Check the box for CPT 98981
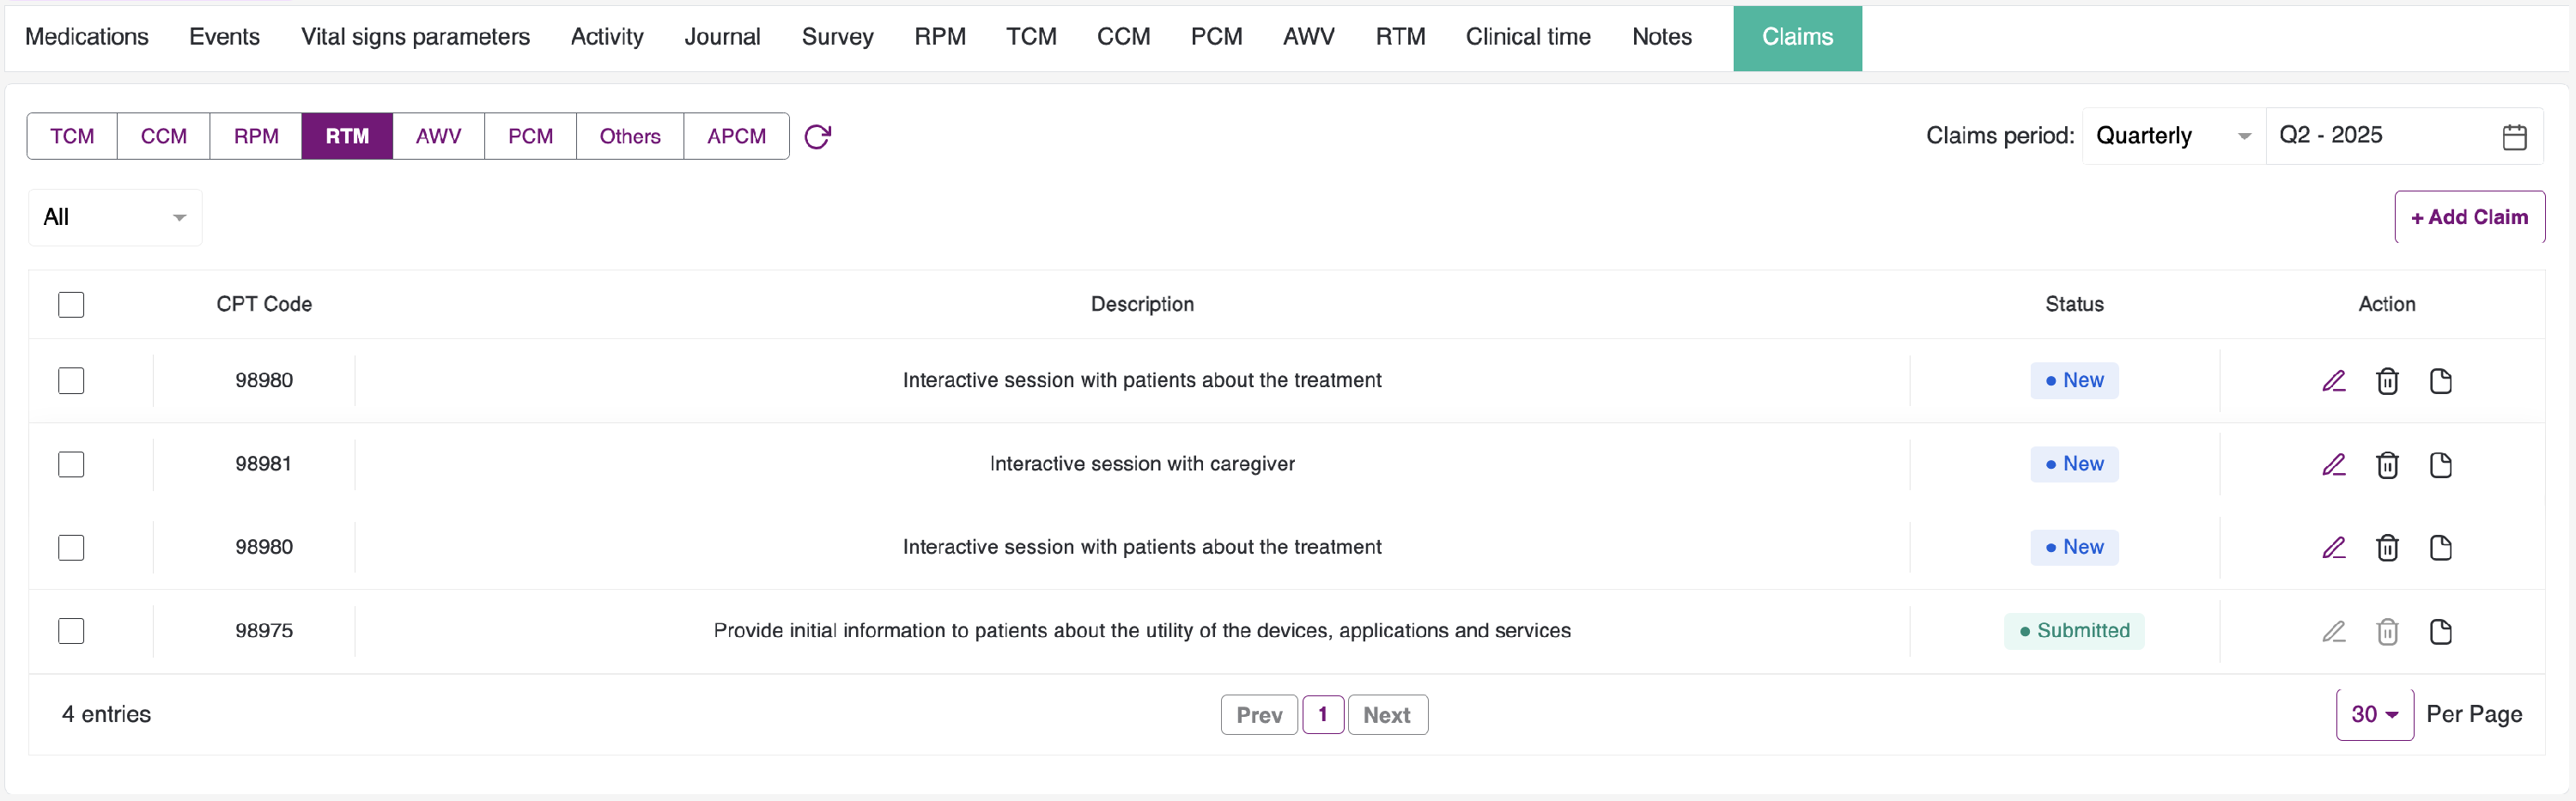 coord(71,464)
